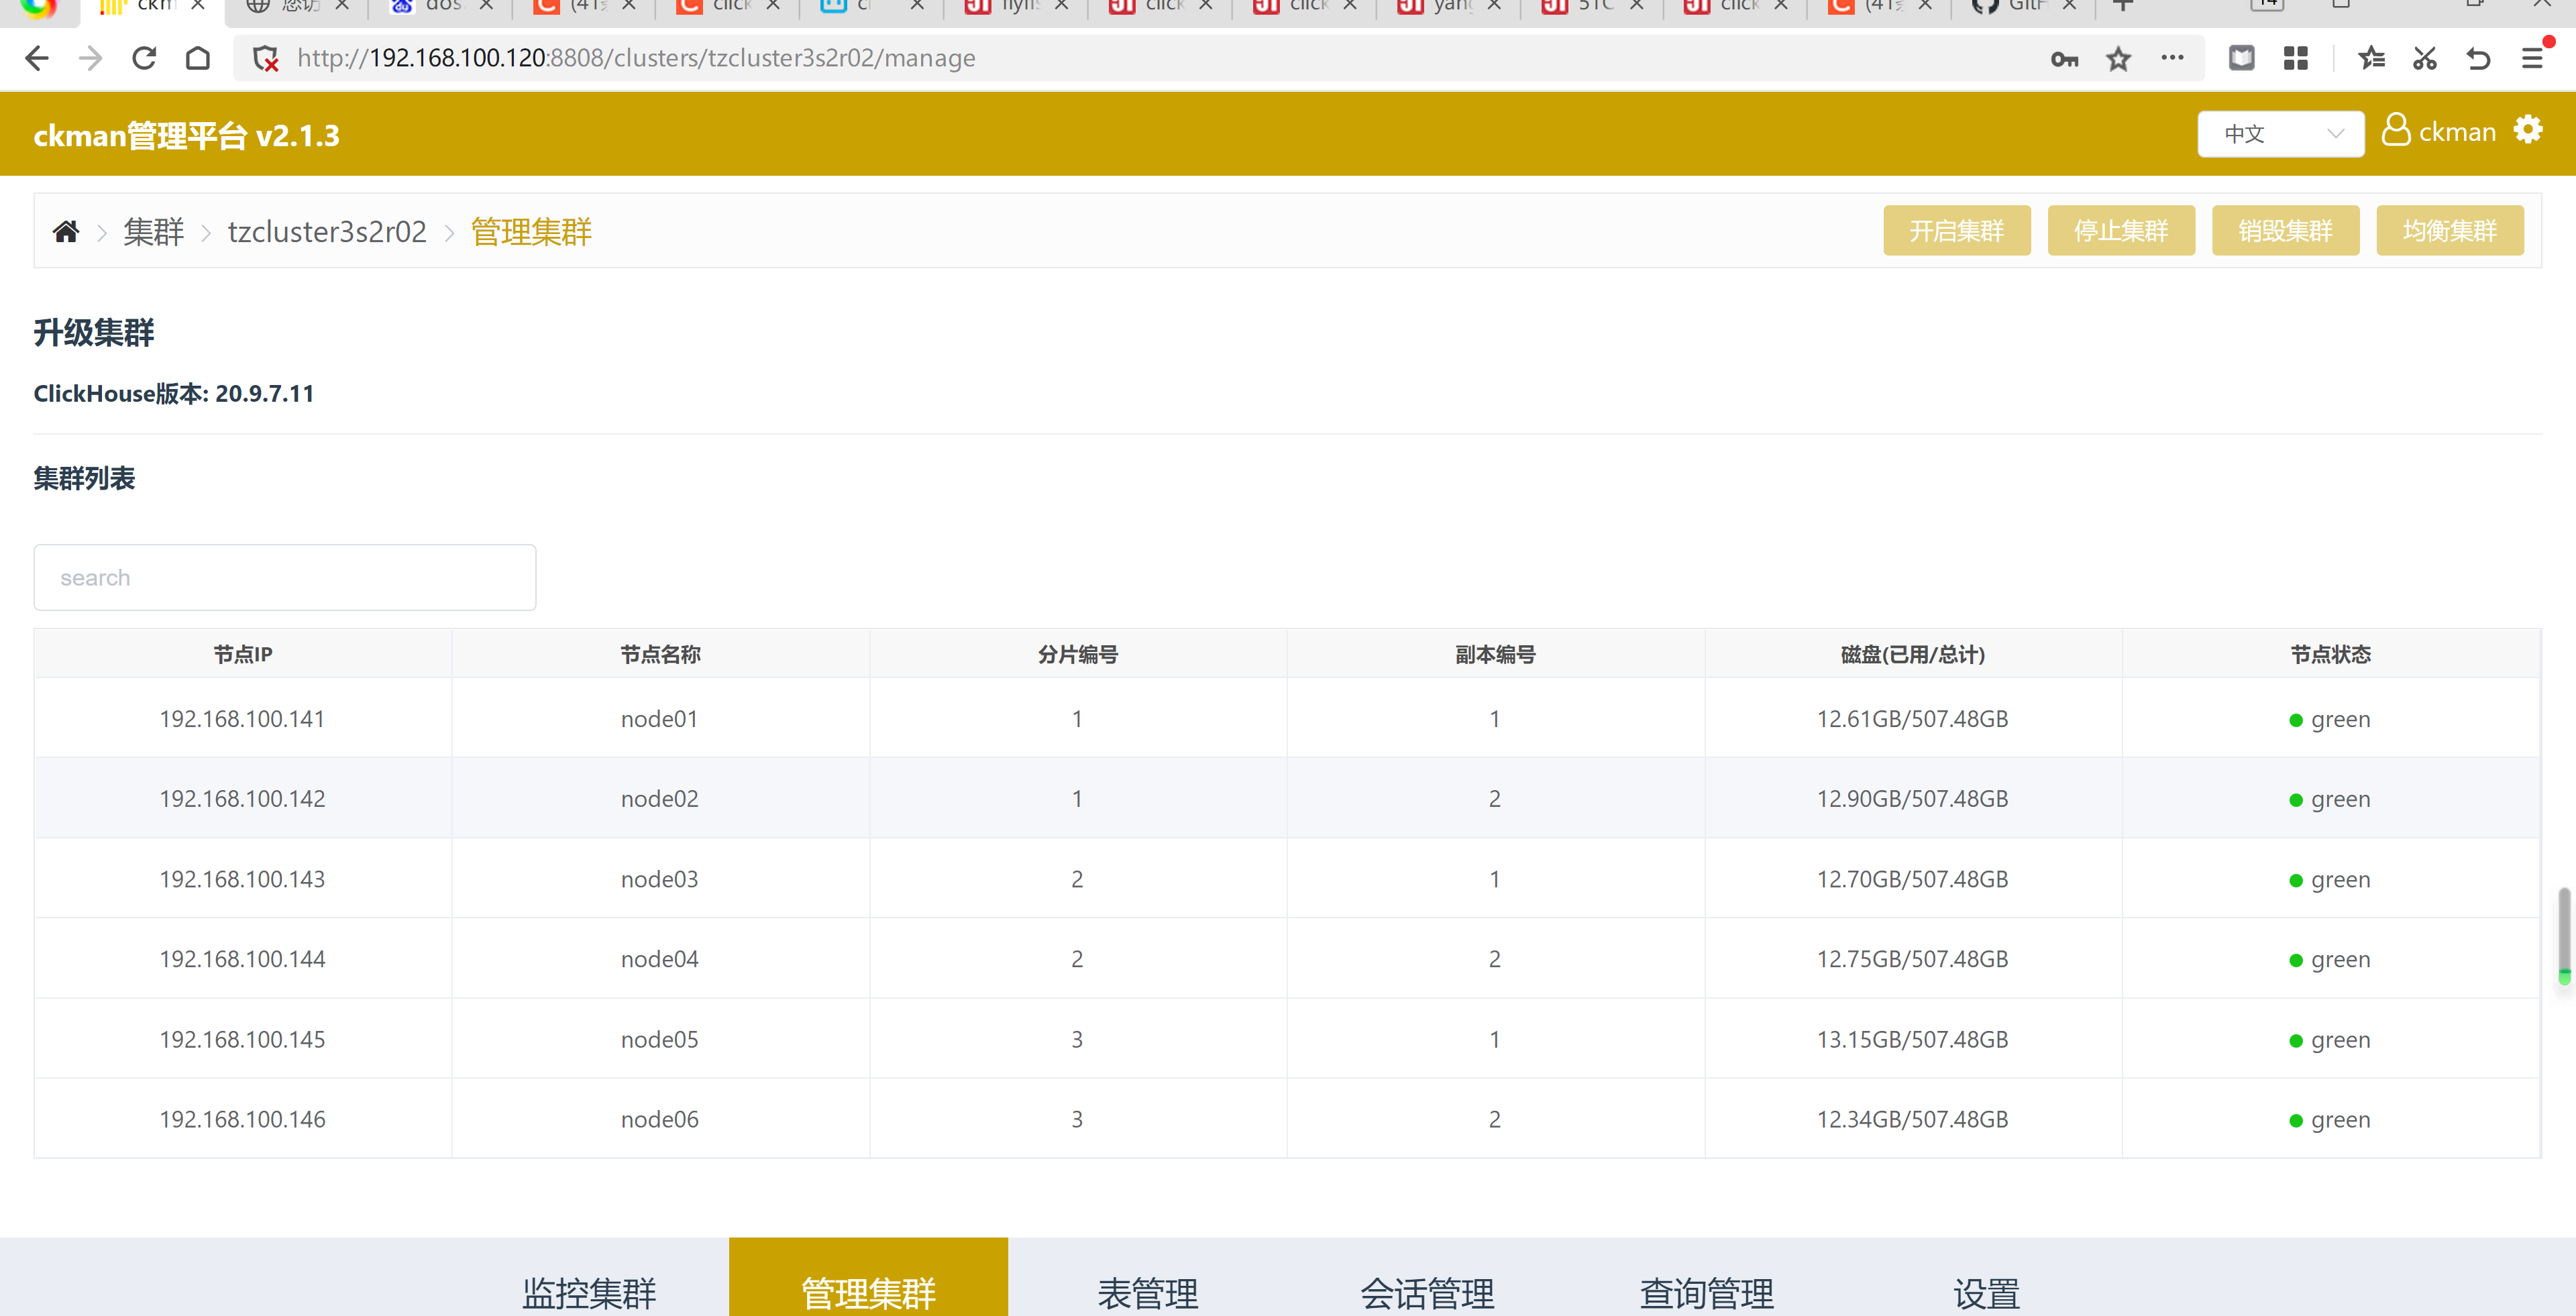Image resolution: width=2576 pixels, height=1316 pixels.
Task: Bookmark this page with the star icon
Action: coord(2118,59)
